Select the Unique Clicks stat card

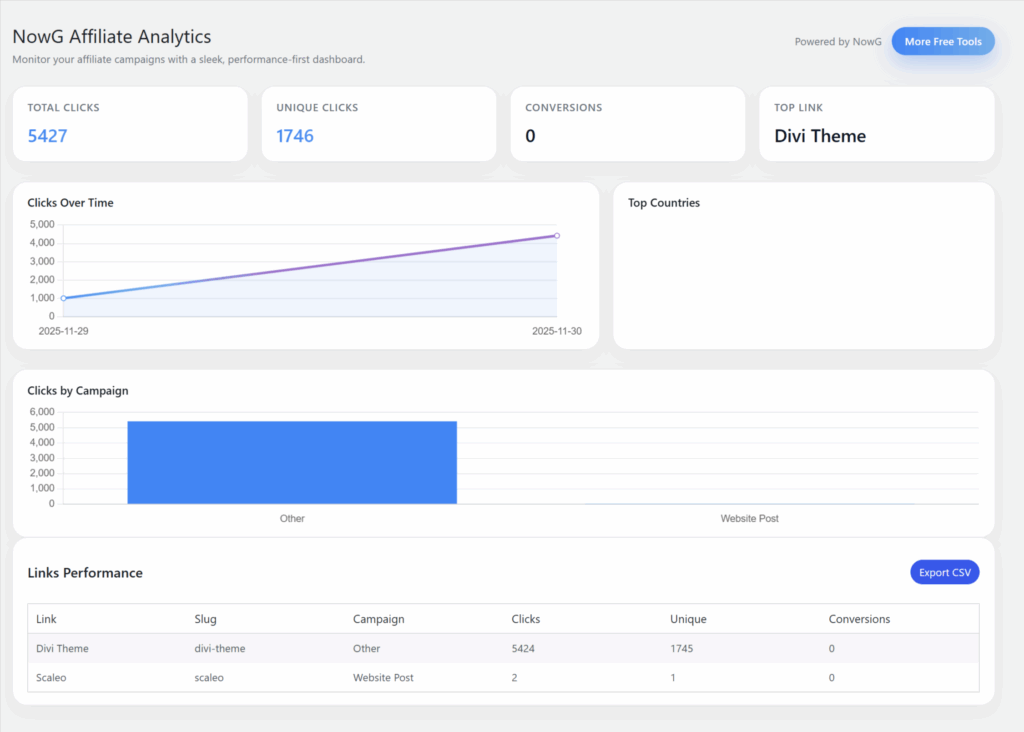click(x=378, y=123)
